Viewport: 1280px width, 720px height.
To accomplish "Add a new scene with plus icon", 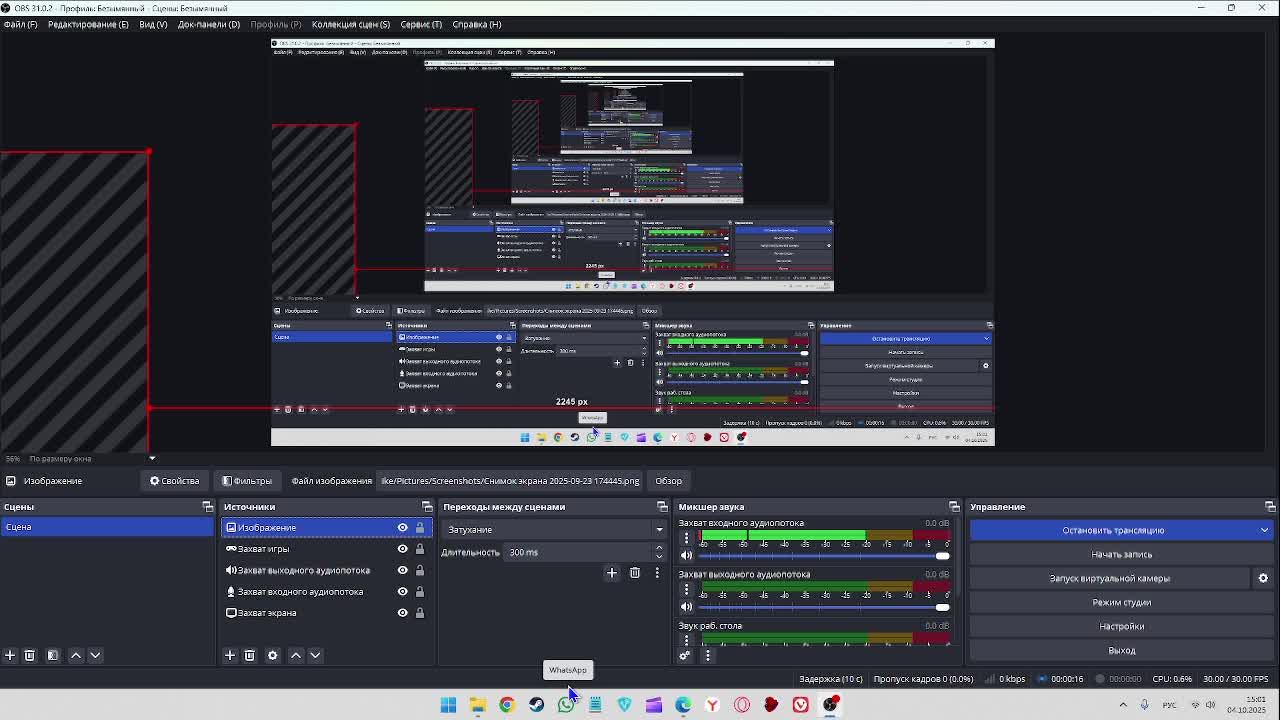I will (x=10, y=655).
